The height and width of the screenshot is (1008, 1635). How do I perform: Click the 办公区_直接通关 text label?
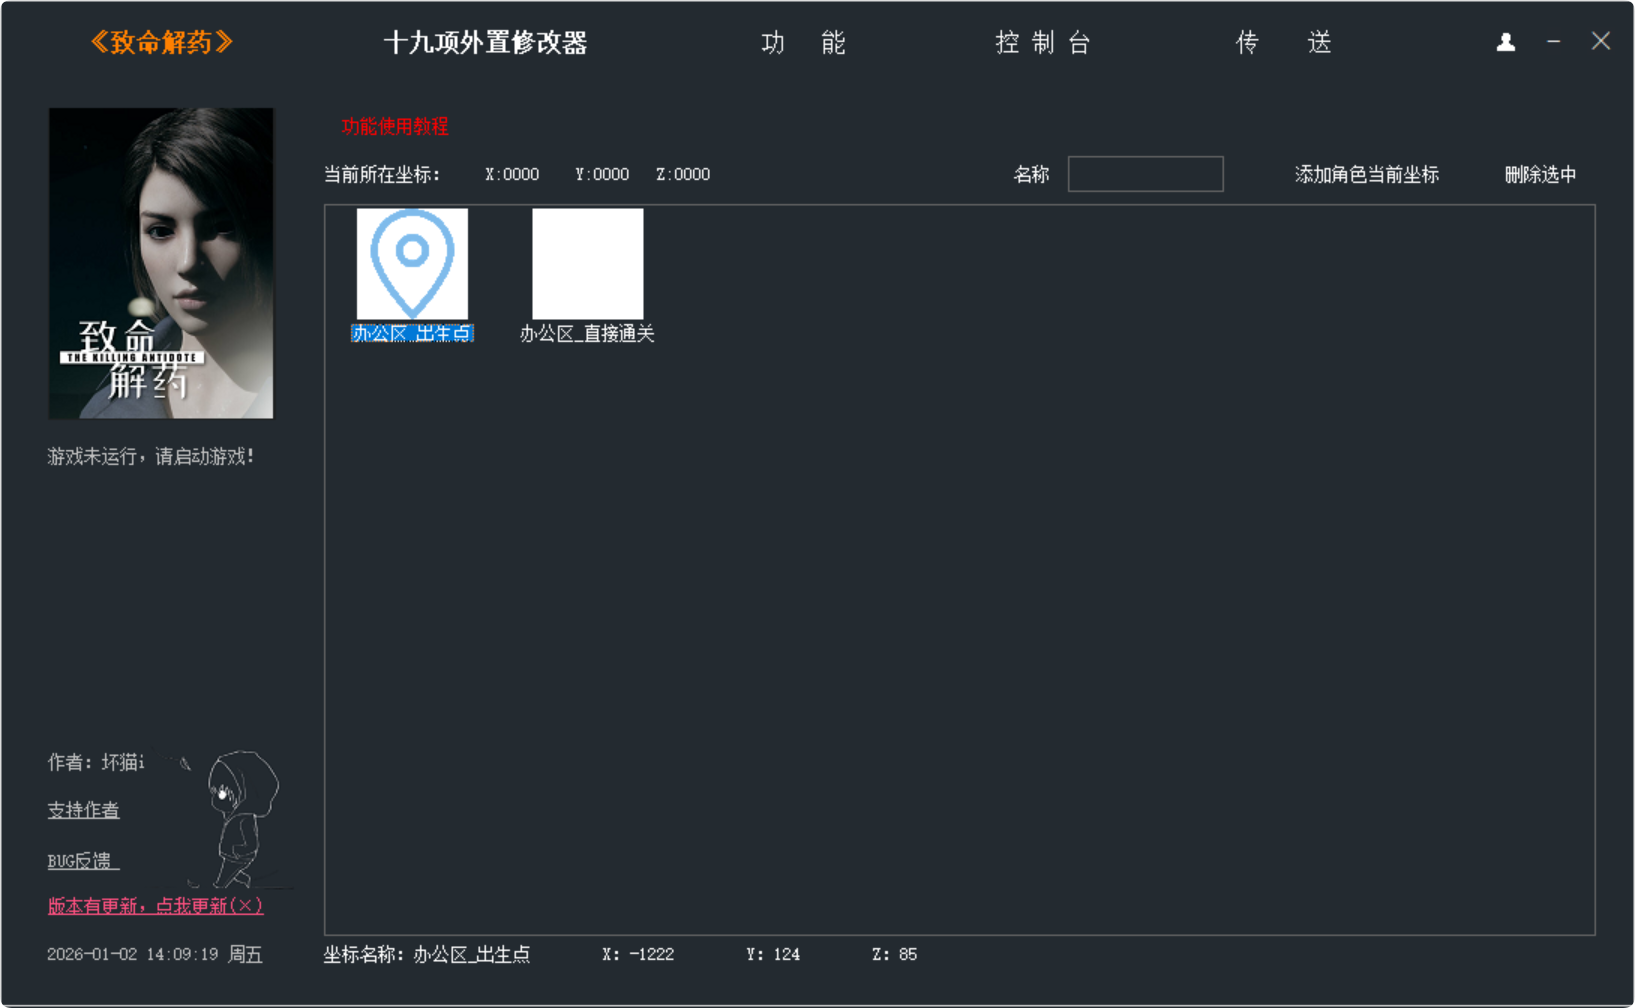(x=587, y=334)
